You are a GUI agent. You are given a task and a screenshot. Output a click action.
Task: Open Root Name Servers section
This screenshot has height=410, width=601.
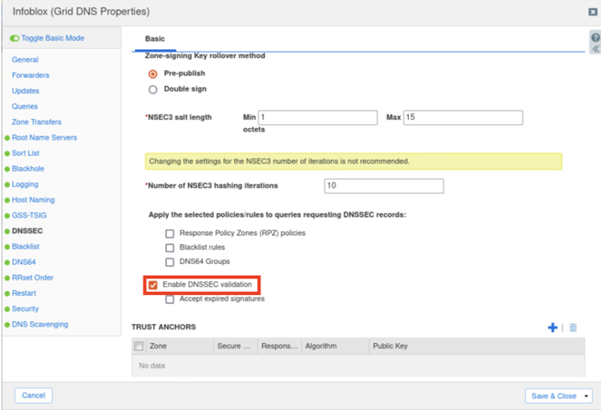pyautogui.click(x=44, y=138)
